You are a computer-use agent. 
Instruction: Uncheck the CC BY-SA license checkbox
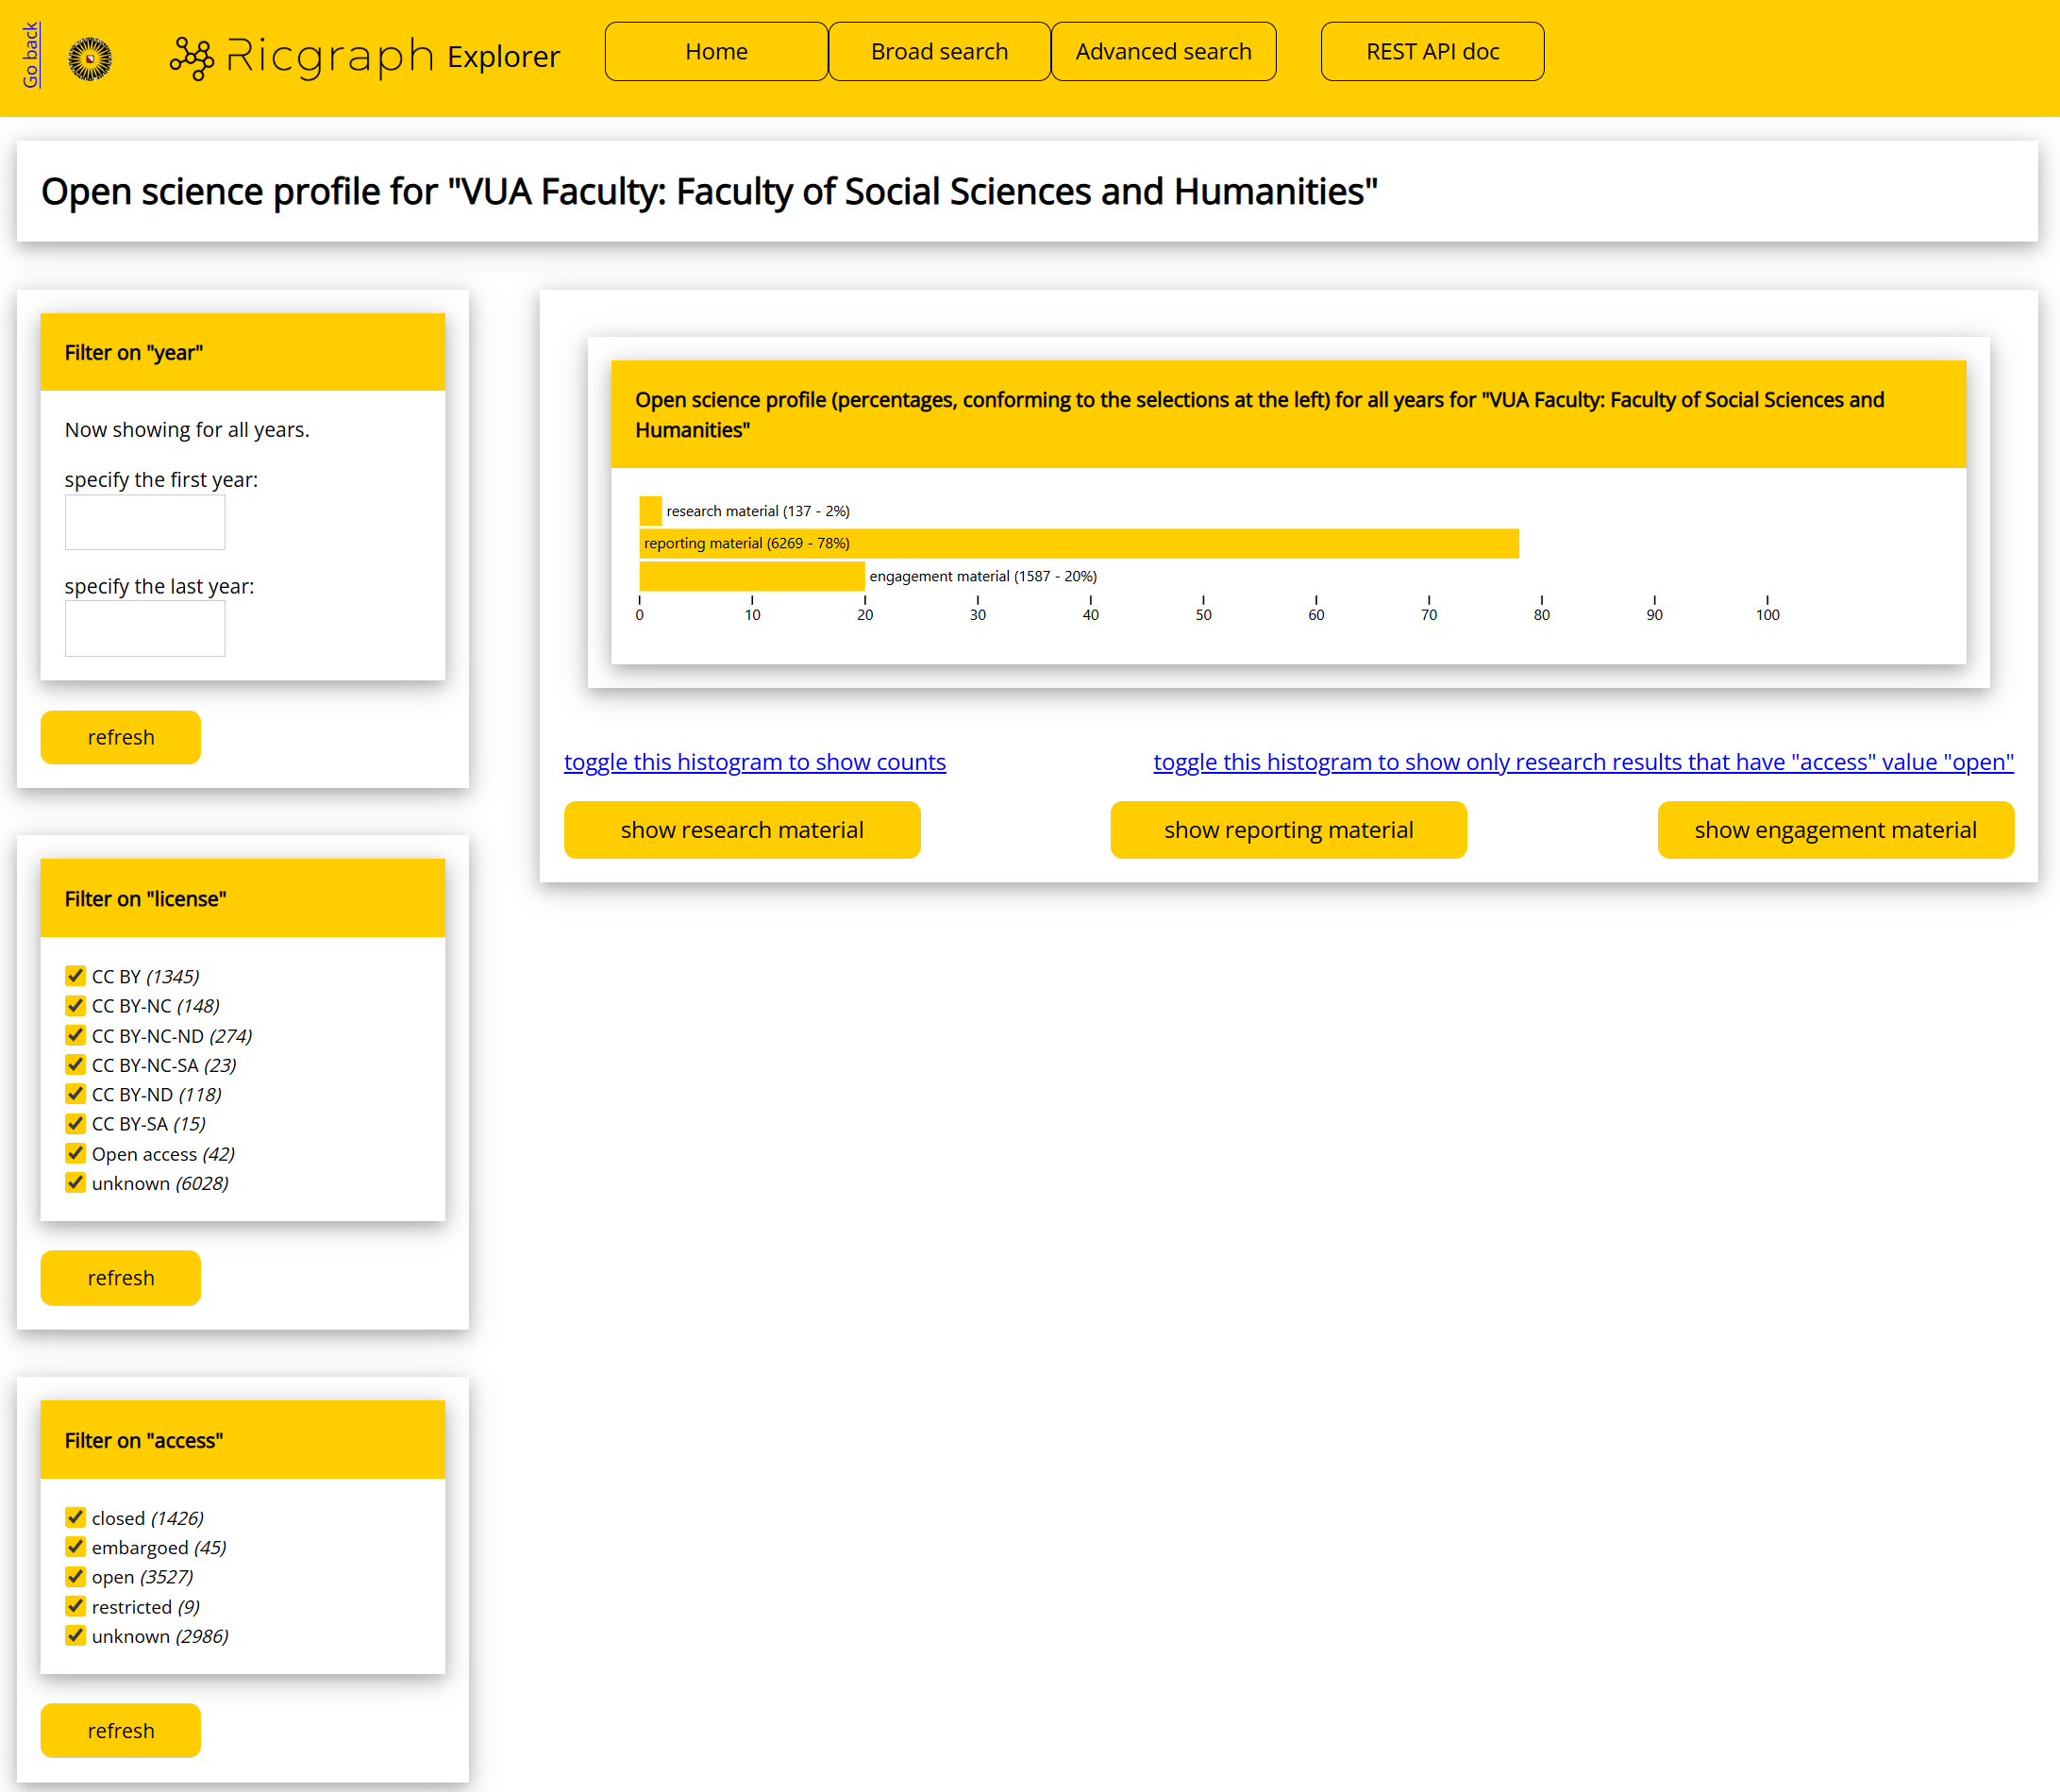click(x=75, y=1123)
